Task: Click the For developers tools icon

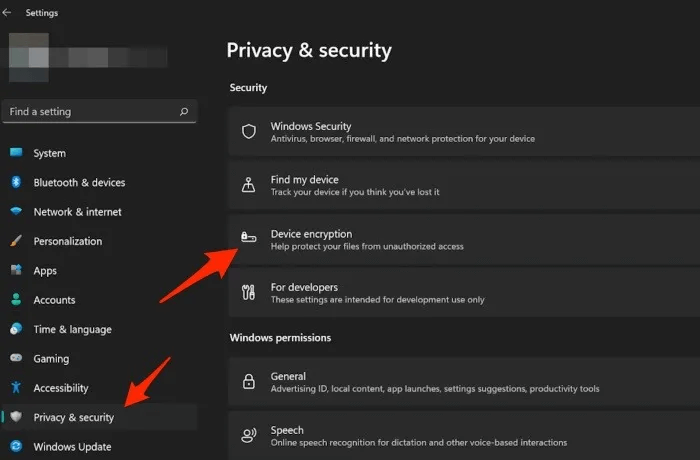Action: [x=249, y=292]
